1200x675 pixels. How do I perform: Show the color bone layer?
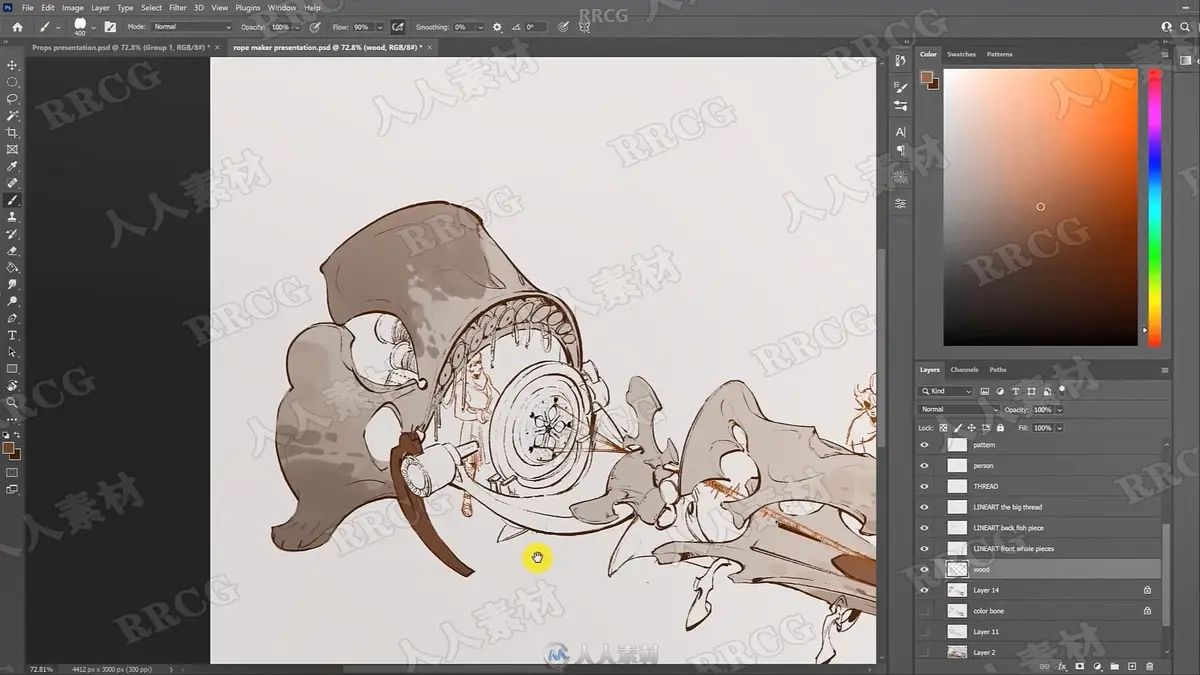coord(924,611)
